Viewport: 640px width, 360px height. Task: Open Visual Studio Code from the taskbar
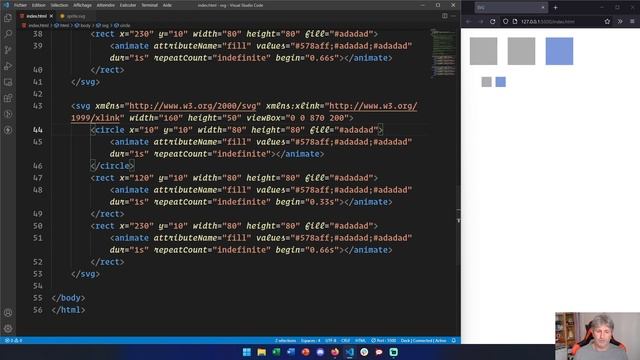tap(349, 352)
